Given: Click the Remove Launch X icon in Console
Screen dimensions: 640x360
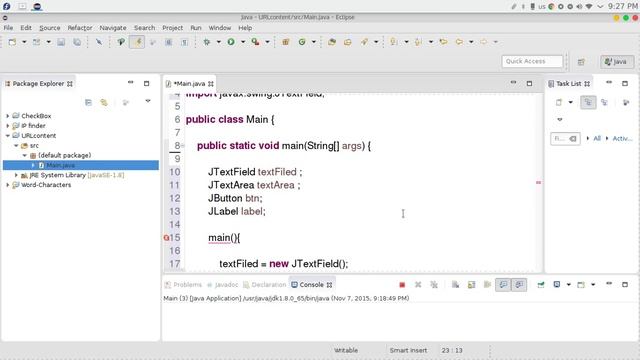Looking at the screenshot, I should (x=418, y=285).
